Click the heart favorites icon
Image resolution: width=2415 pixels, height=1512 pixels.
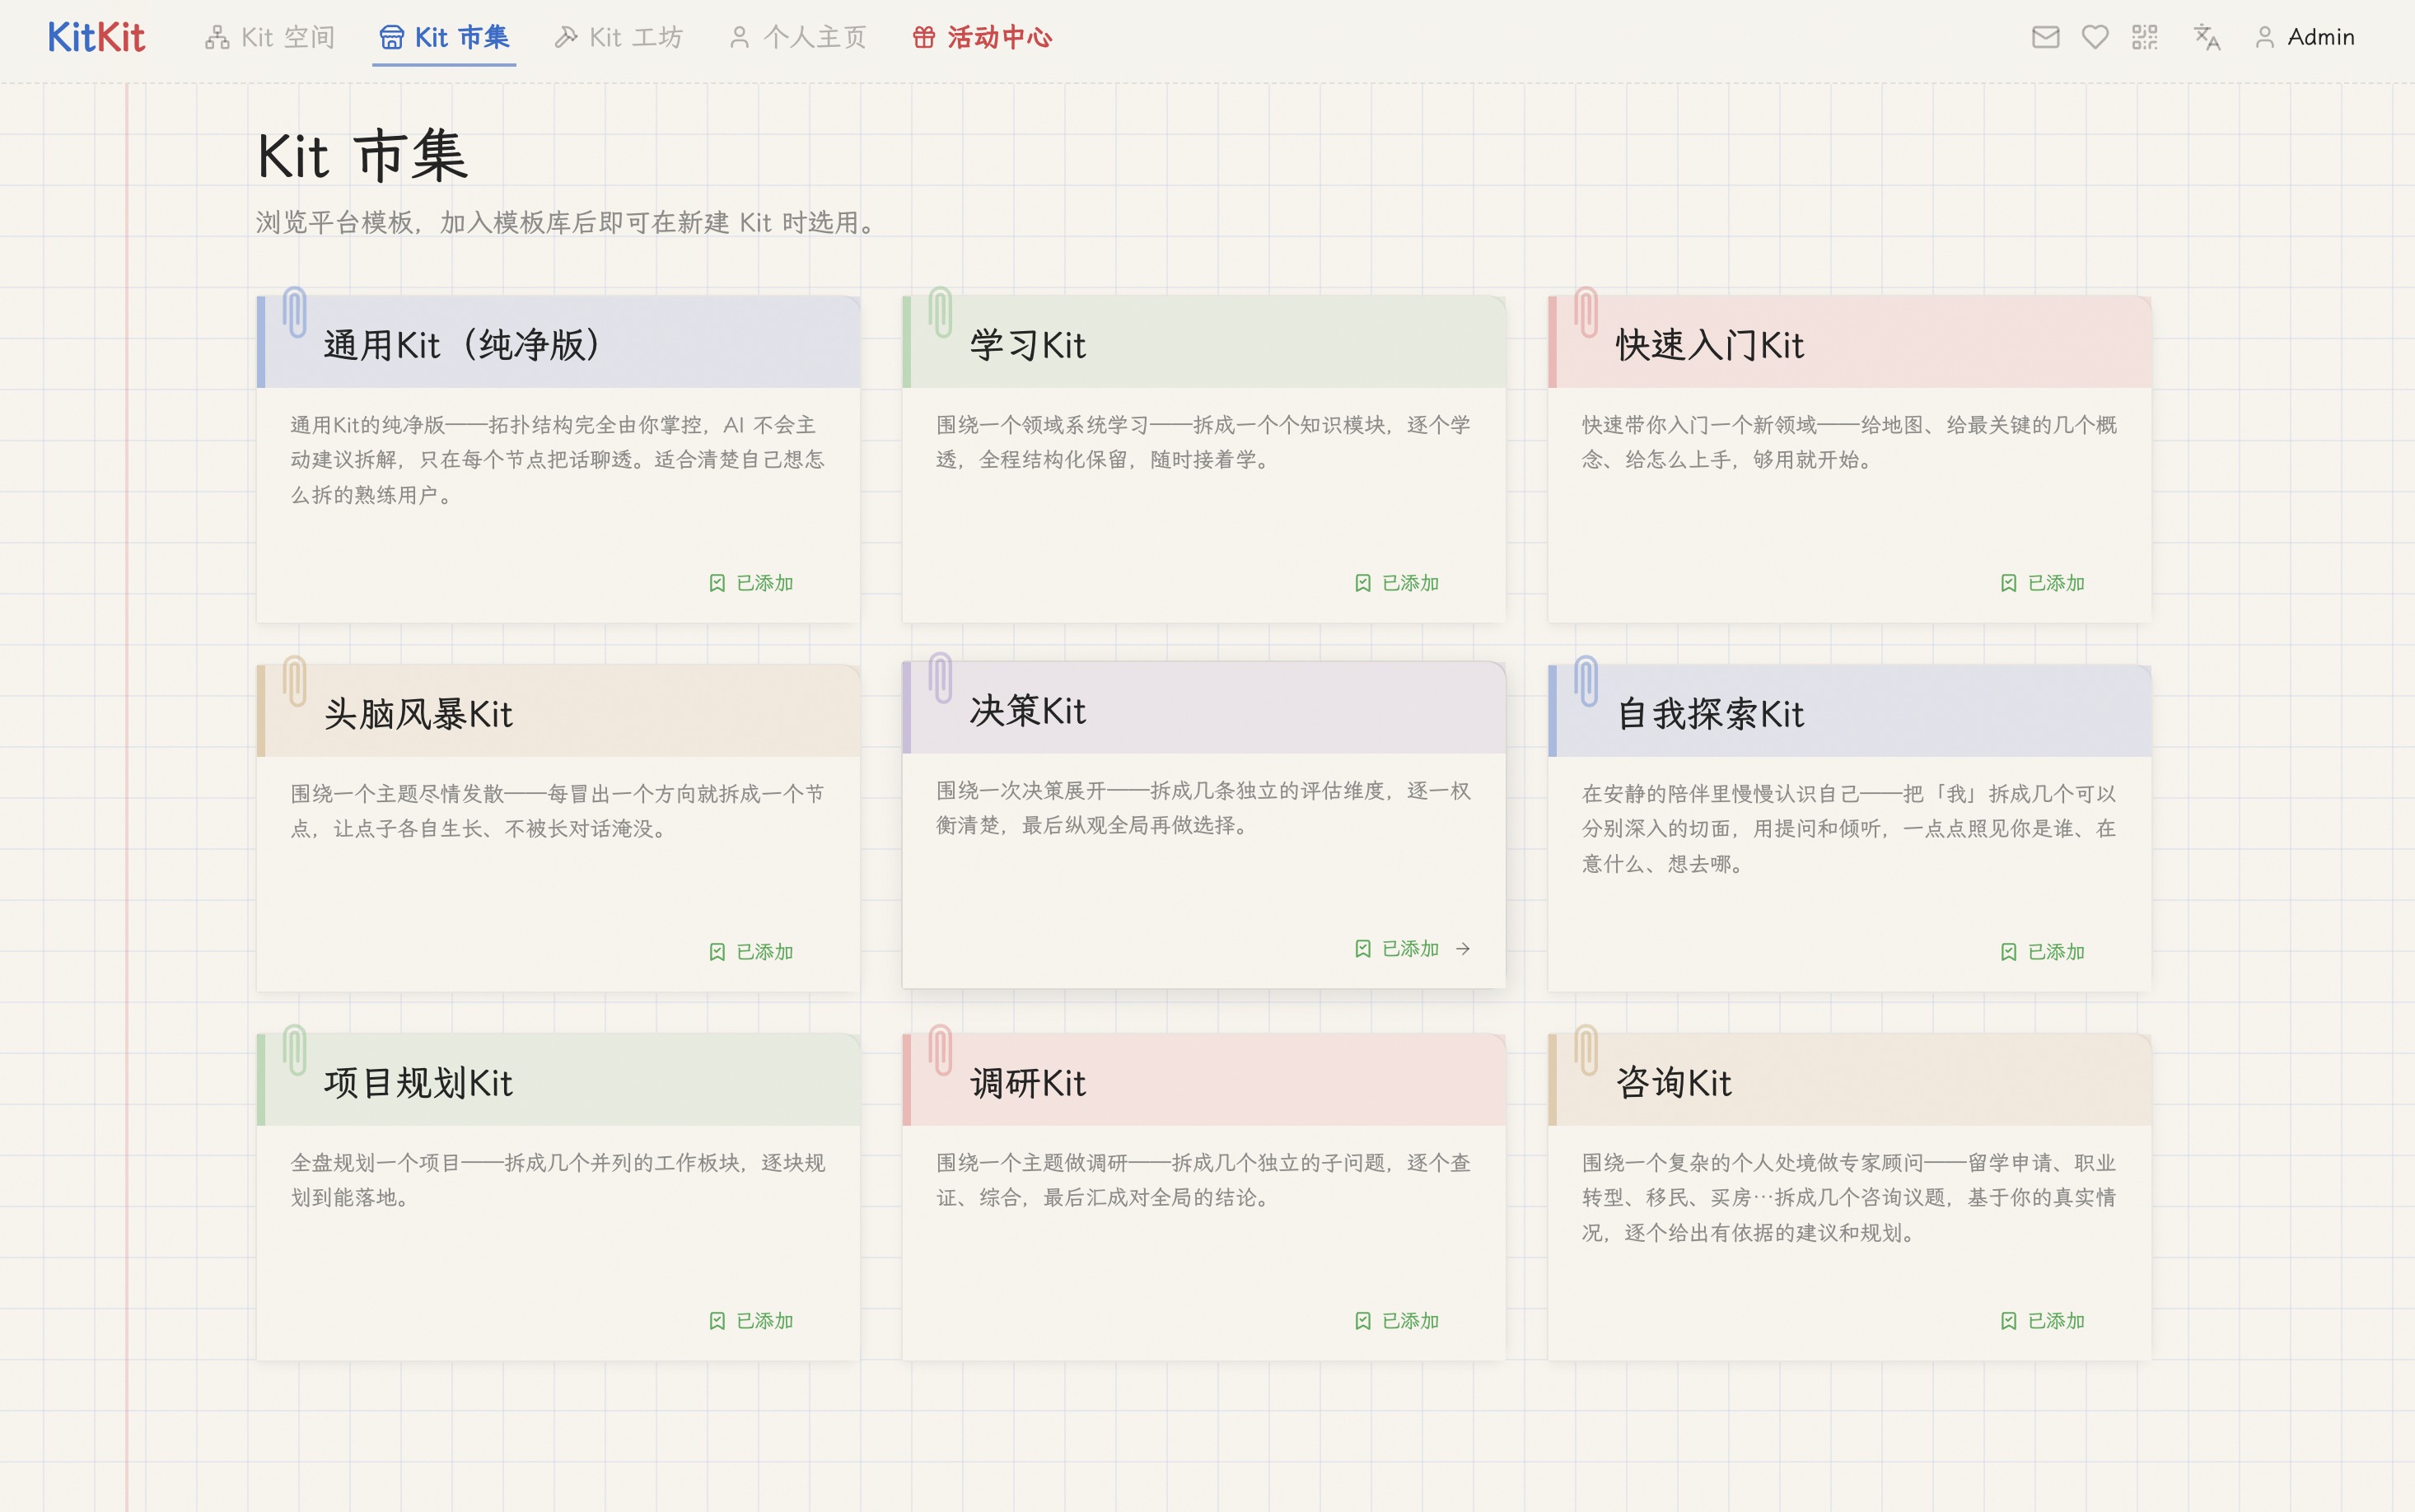pyautogui.click(x=2095, y=37)
